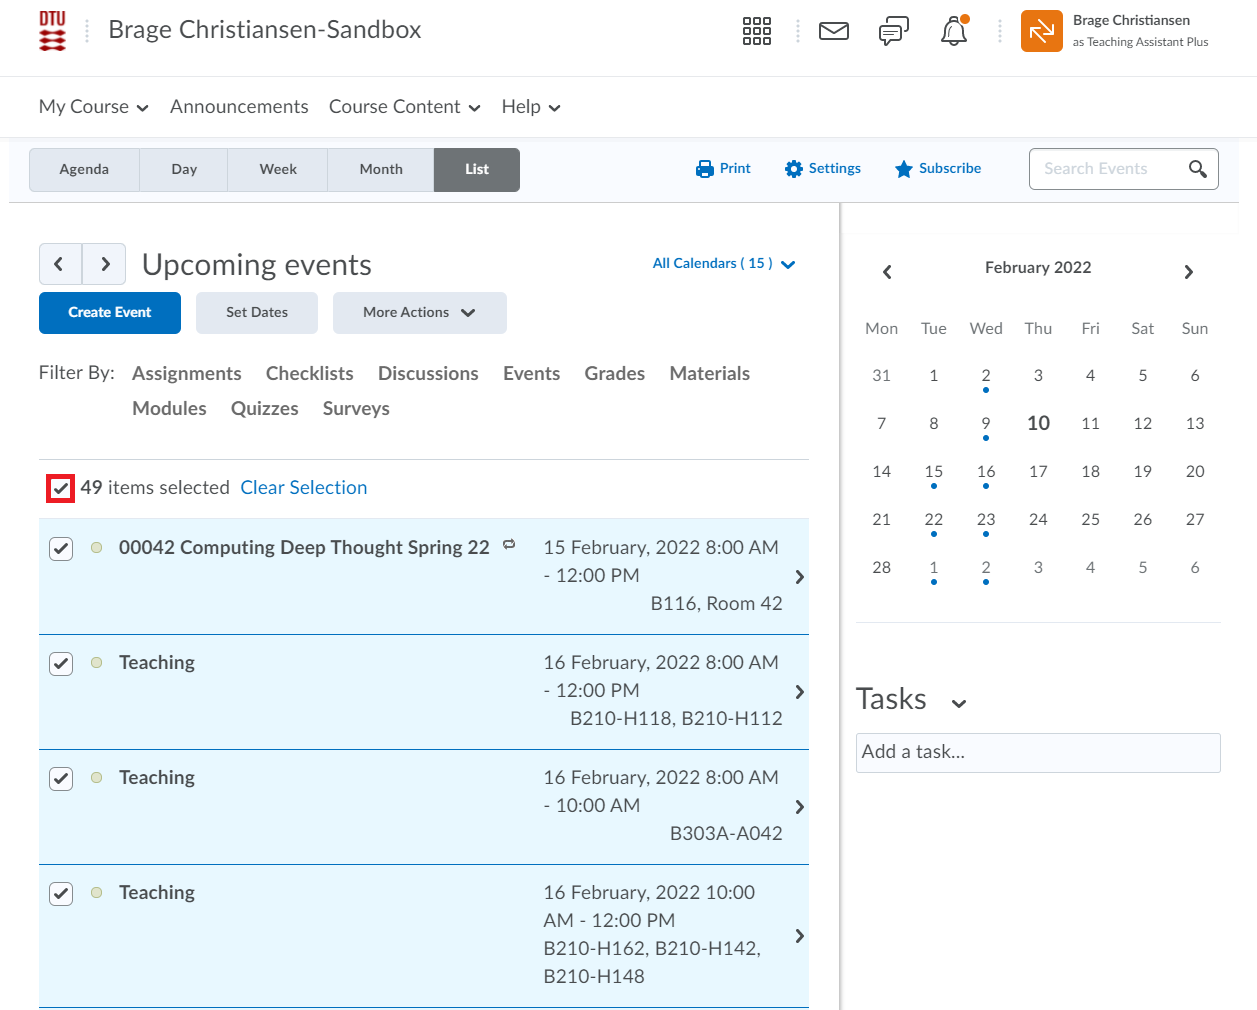Open the message alerts envelope icon
This screenshot has height=1010, width=1257.
pos(833,31)
